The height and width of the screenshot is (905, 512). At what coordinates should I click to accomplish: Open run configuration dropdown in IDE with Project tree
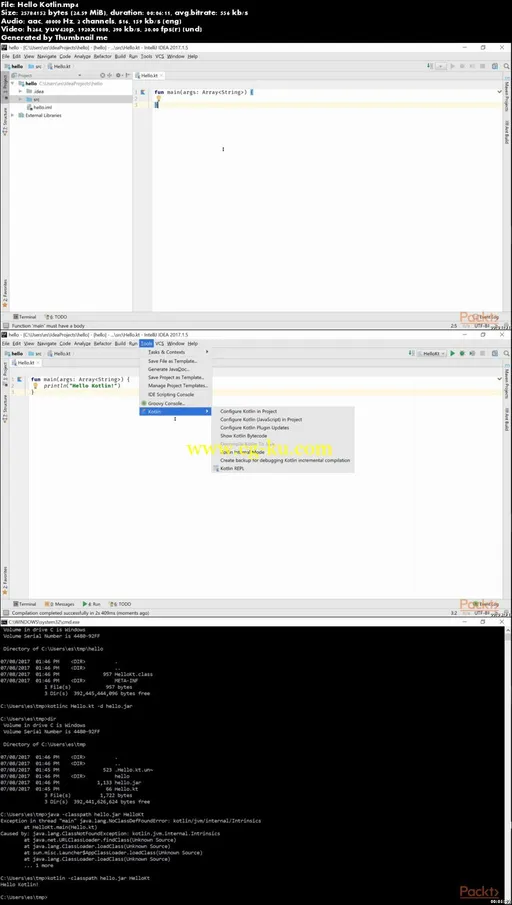tap(440, 66)
